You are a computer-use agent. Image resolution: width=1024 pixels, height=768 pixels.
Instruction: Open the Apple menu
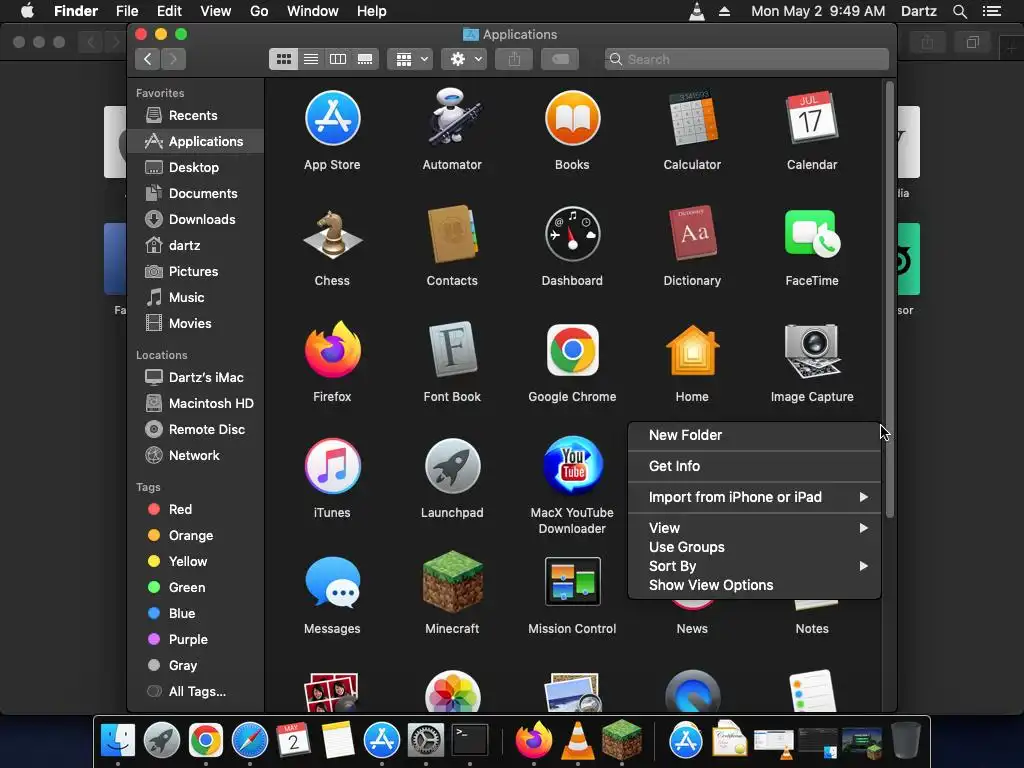pyautogui.click(x=27, y=11)
